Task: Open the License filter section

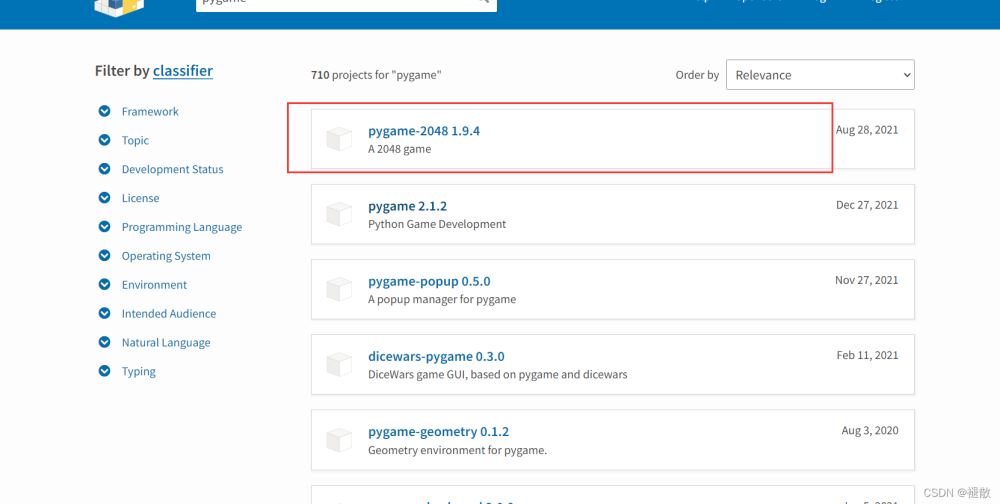Action: pos(105,198)
